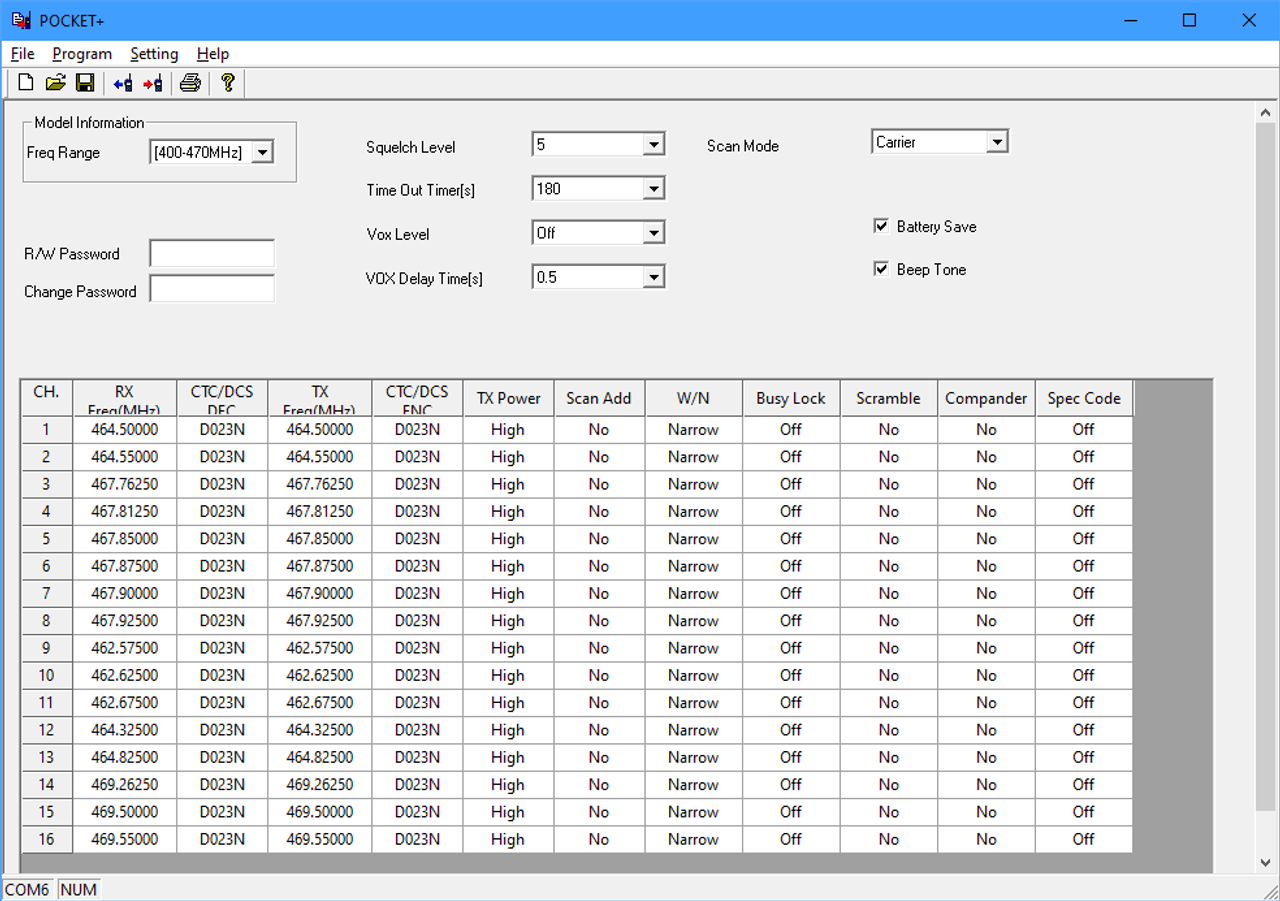Click the vertical scrollbar down arrow
Viewport: 1280px width, 901px height.
[1266, 862]
